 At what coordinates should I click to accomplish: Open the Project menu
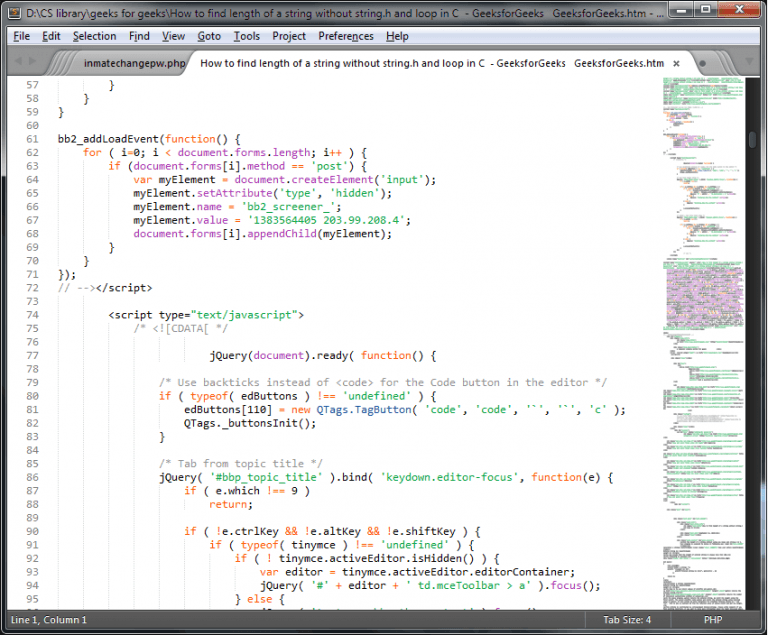289,36
